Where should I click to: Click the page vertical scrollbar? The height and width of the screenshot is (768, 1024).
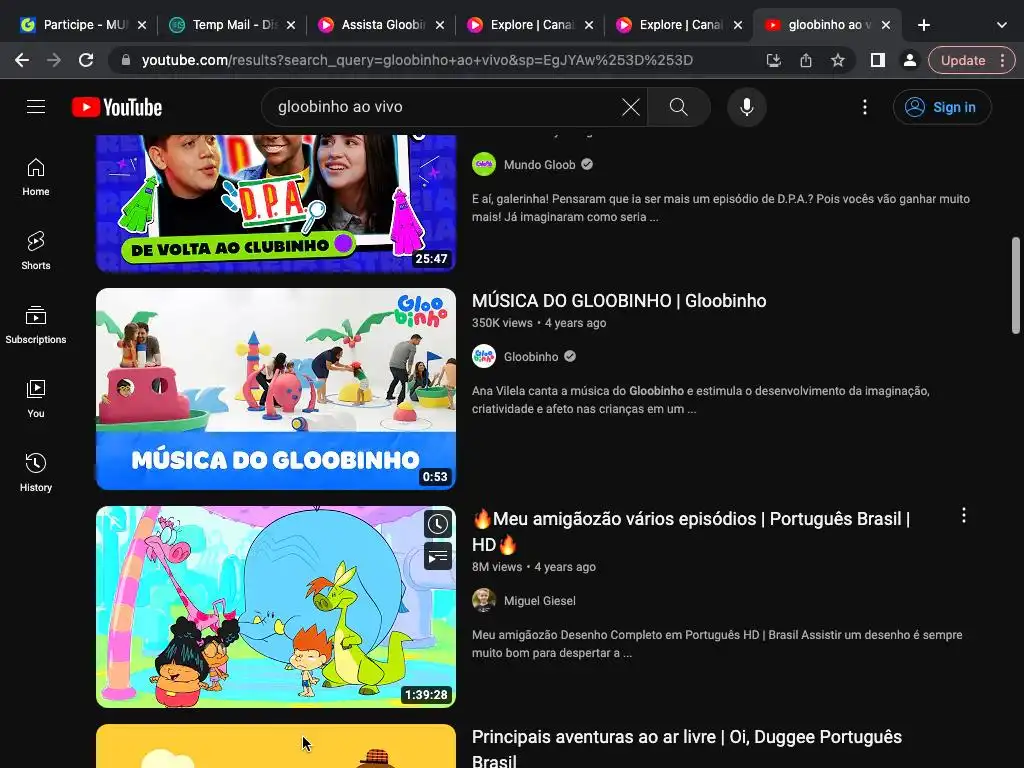click(1016, 286)
